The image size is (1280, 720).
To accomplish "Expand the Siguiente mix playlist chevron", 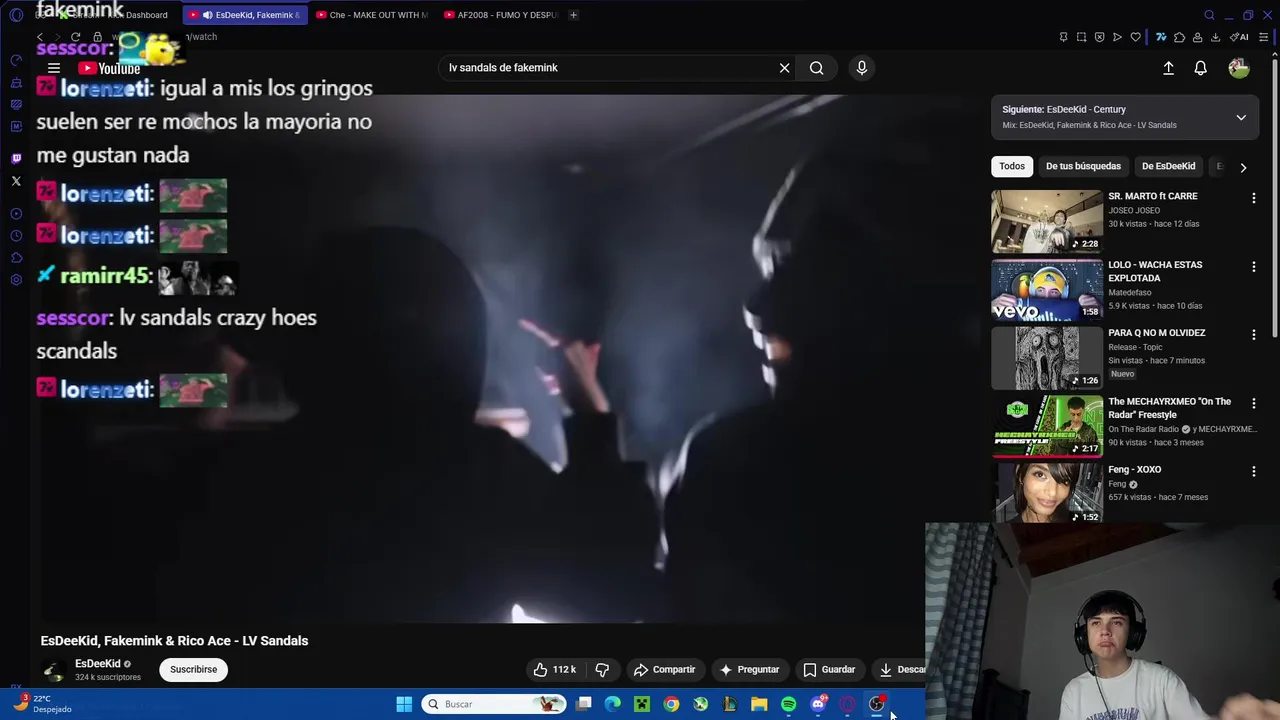I will click(1241, 117).
